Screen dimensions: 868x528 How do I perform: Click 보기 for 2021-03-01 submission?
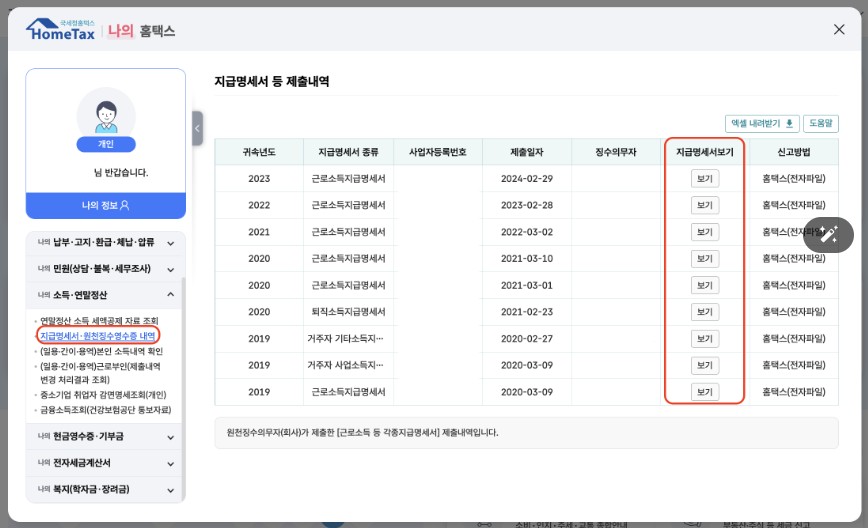tap(705, 285)
